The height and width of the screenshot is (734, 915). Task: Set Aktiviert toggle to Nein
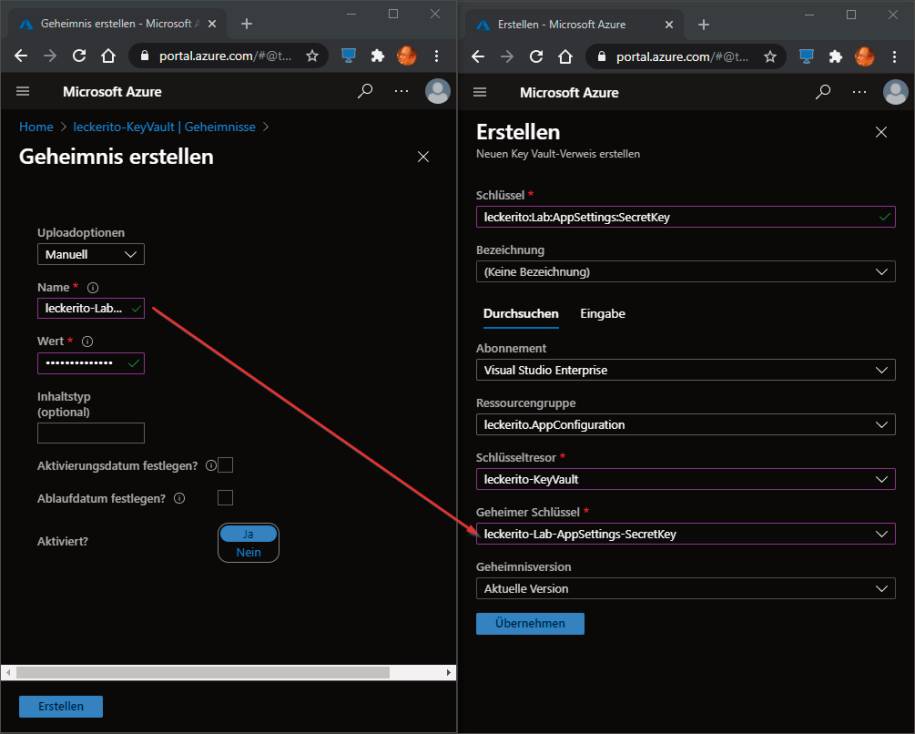[x=249, y=552]
